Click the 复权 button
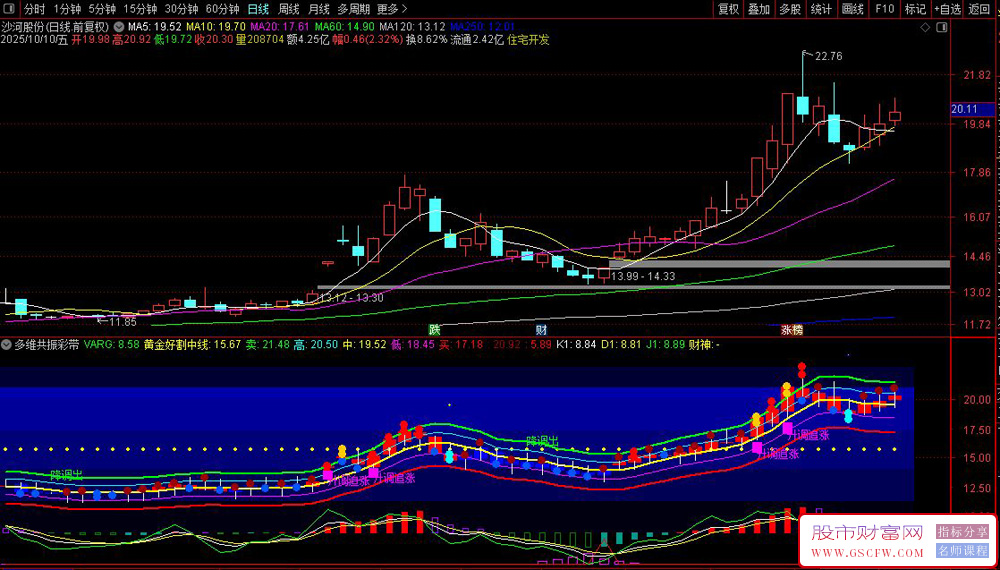Screen dimensions: 1000x570 click(729, 9)
